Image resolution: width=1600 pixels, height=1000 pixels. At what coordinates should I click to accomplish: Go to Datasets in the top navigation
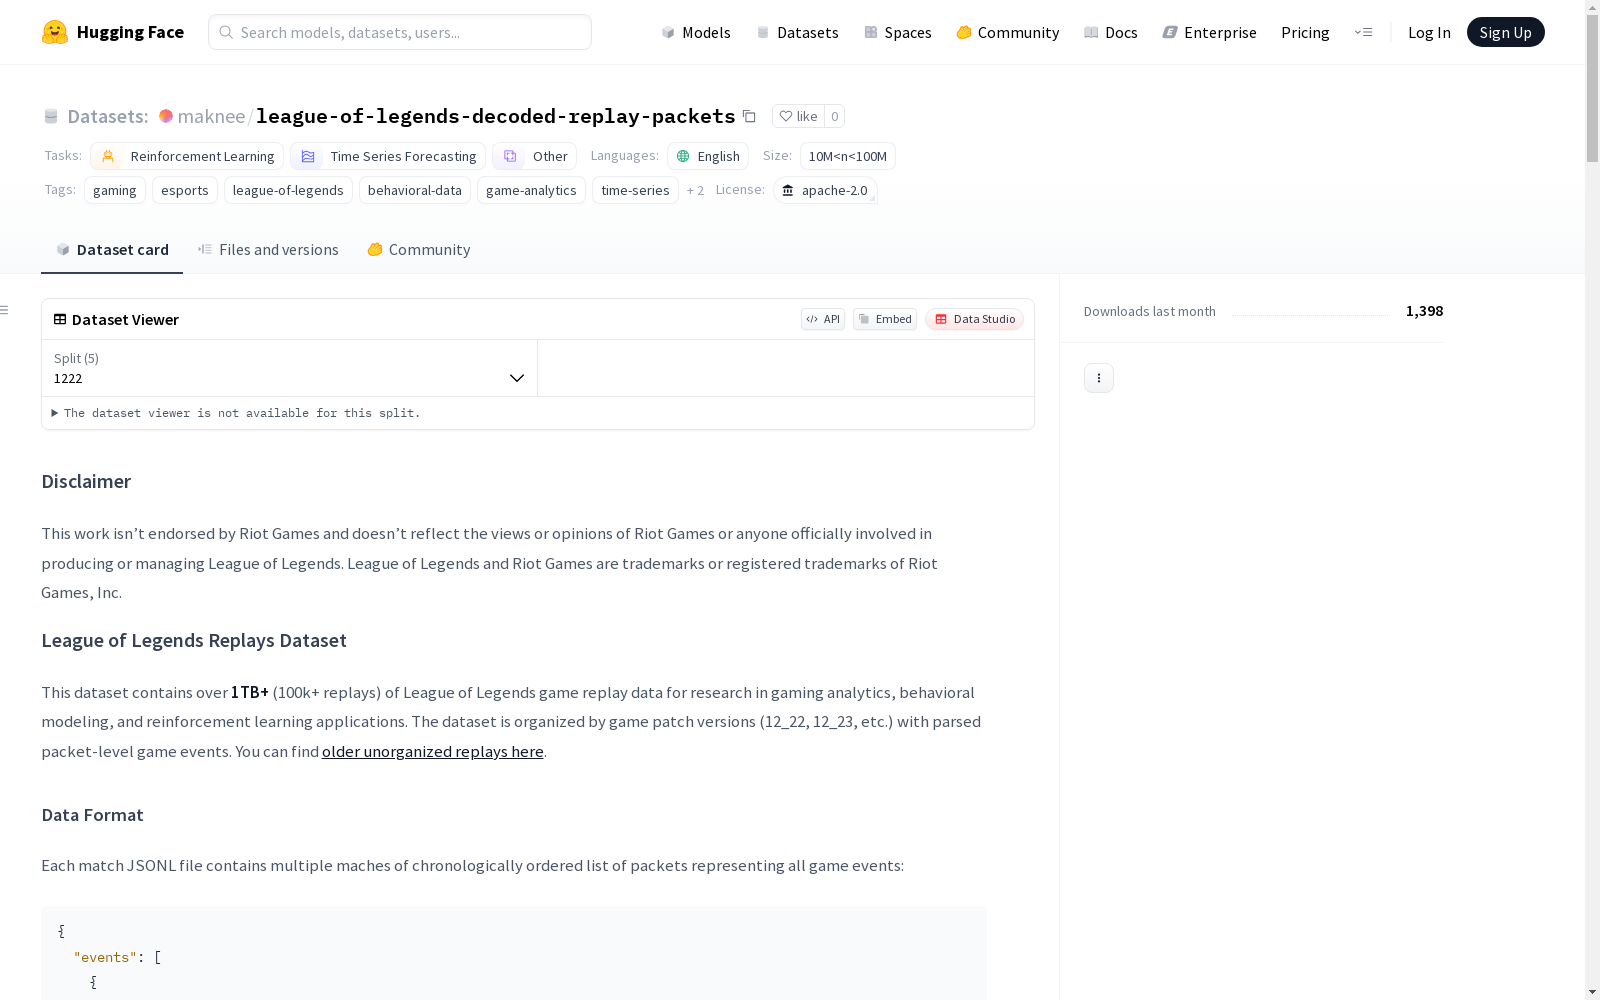(x=797, y=32)
